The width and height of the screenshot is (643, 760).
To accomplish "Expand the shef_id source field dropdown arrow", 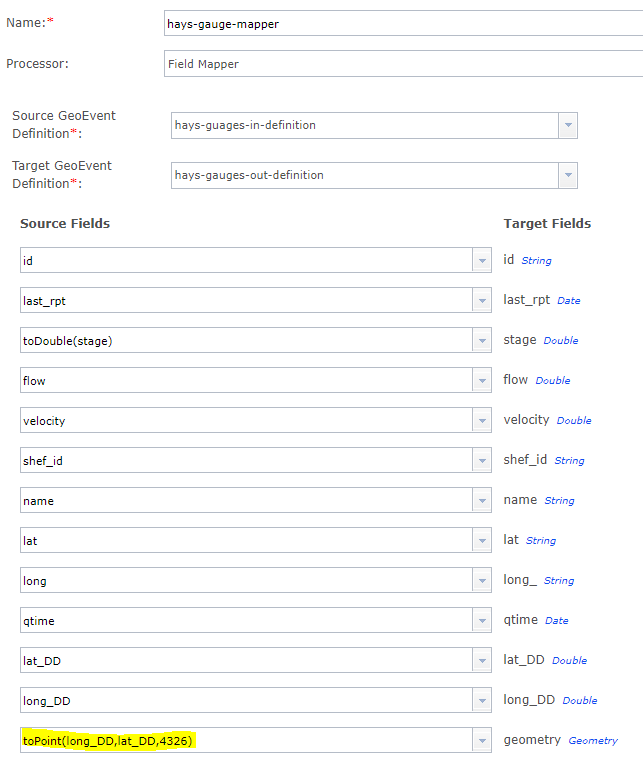I will pyautogui.click(x=481, y=460).
